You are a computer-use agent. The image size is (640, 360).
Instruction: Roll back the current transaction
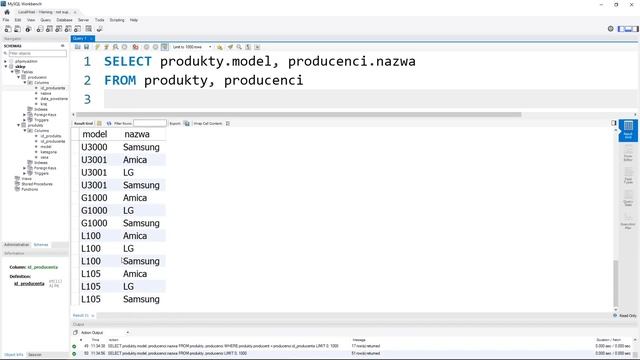[155, 47]
